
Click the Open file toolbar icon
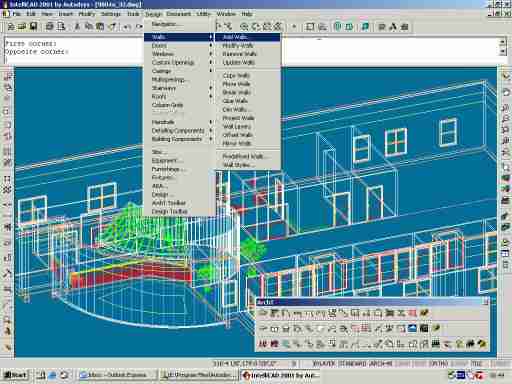click(x=22, y=27)
